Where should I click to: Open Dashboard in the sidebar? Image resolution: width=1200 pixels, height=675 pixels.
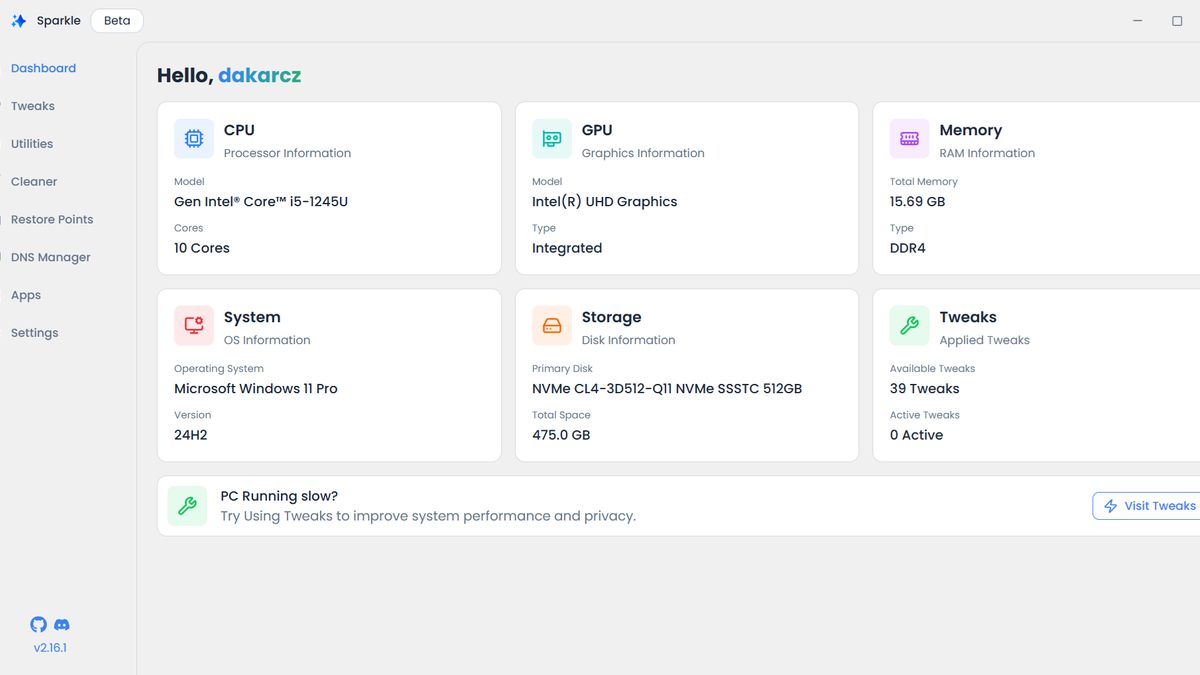point(44,68)
